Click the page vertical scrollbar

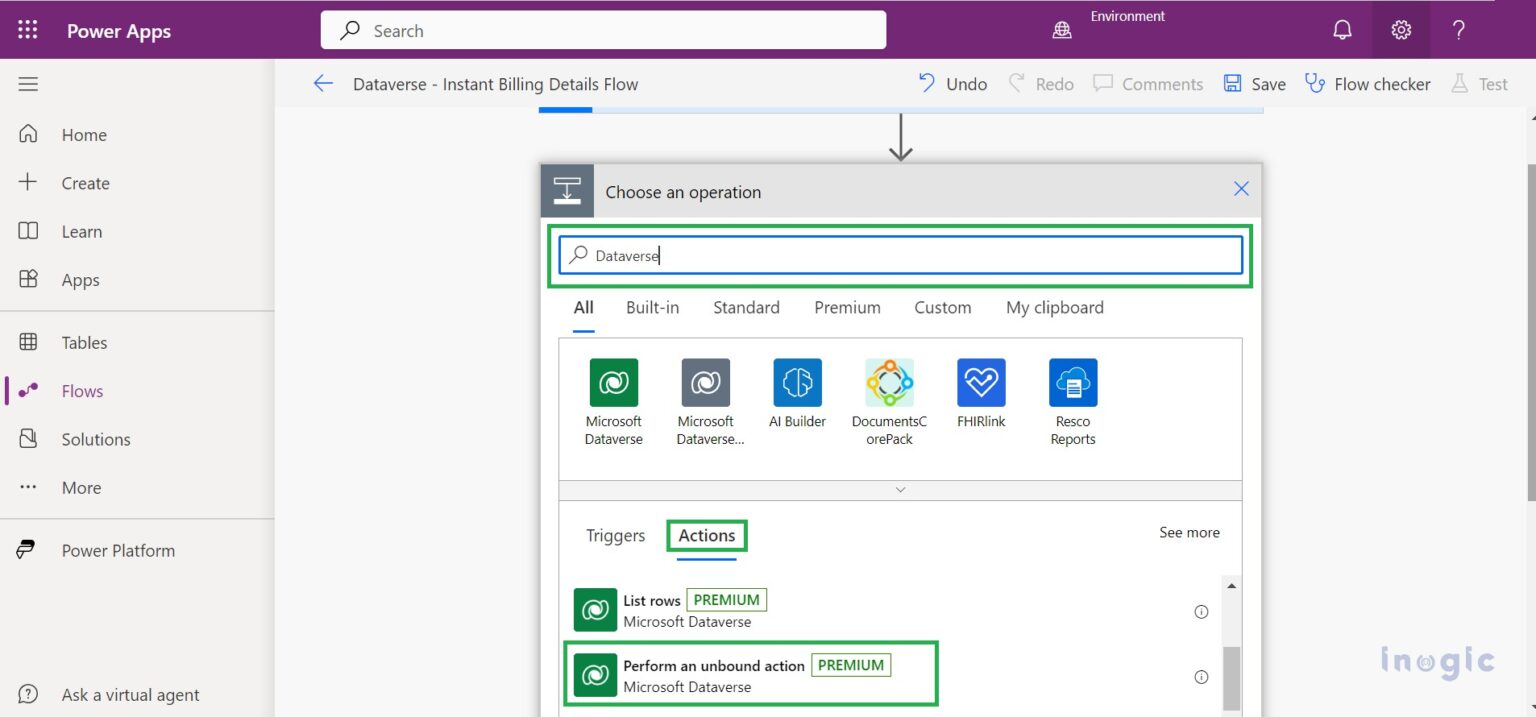click(1530, 330)
